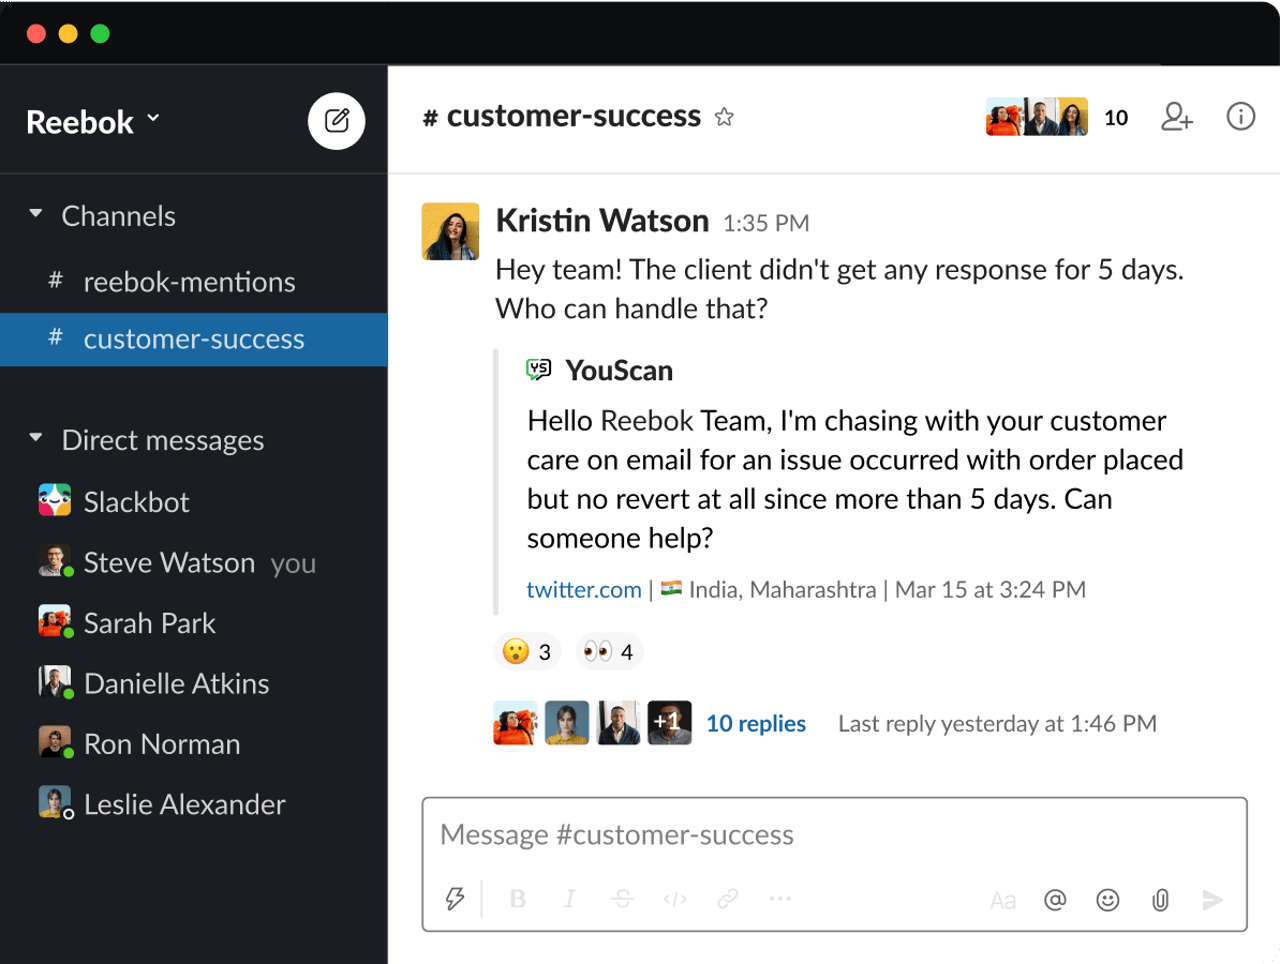Screen dimensions: 1280x964
Task: Click the lightning bolt shortcuts icon
Action: pos(455,898)
